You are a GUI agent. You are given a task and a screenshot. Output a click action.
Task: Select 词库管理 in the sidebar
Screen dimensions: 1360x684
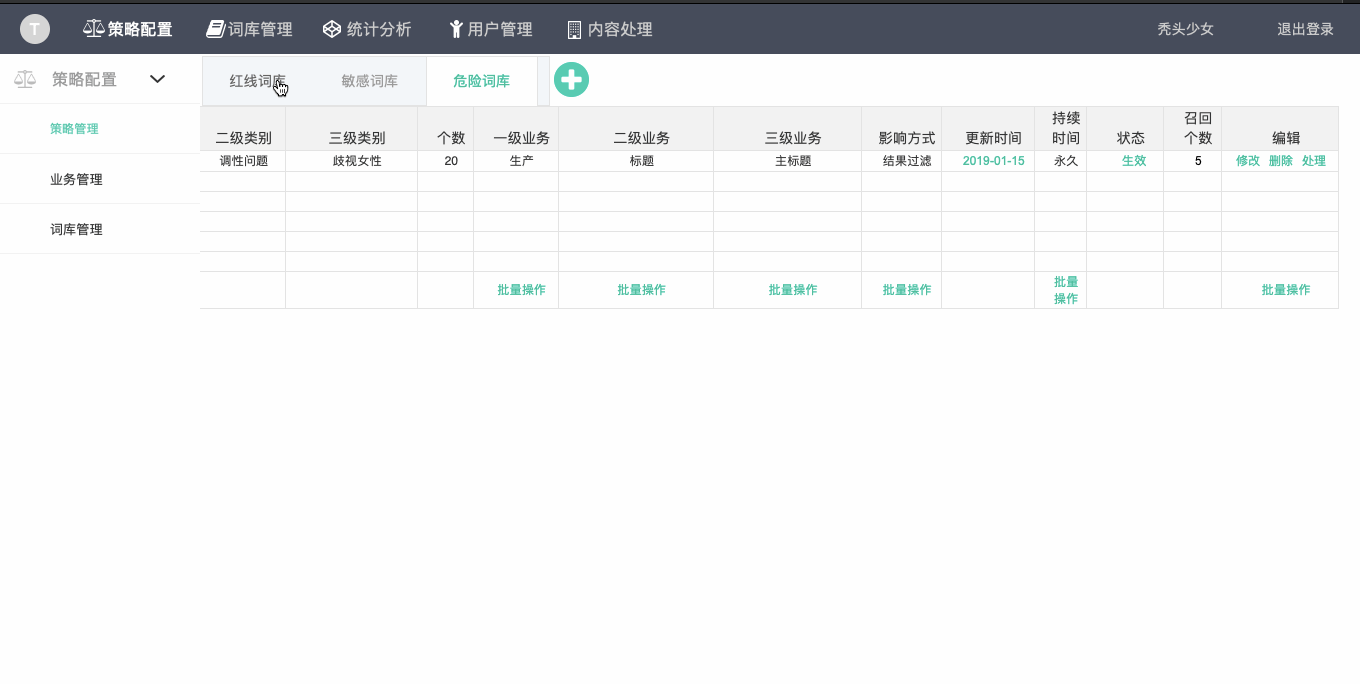pyautogui.click(x=76, y=230)
